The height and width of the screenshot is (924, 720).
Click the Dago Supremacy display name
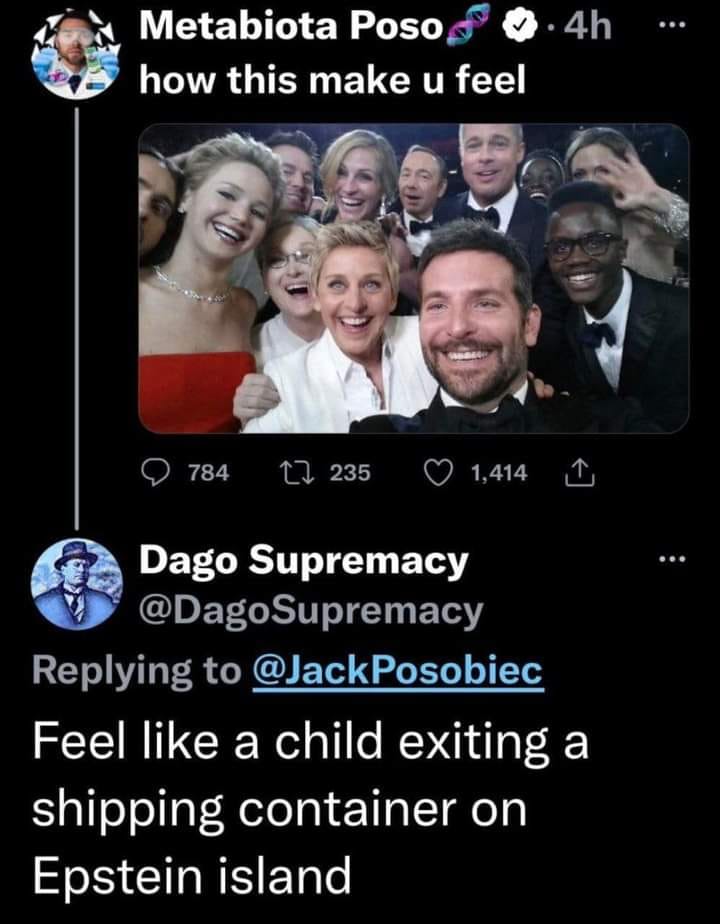(x=303, y=562)
